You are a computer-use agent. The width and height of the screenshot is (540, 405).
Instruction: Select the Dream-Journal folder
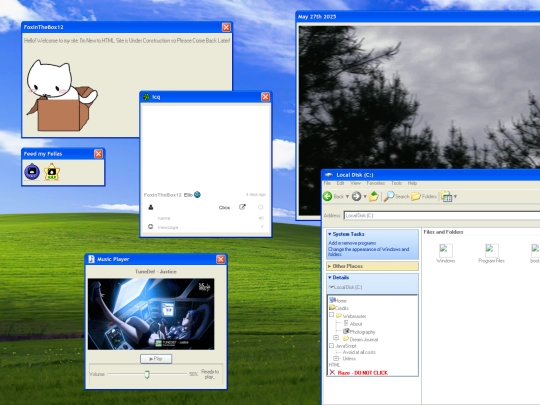point(361,339)
